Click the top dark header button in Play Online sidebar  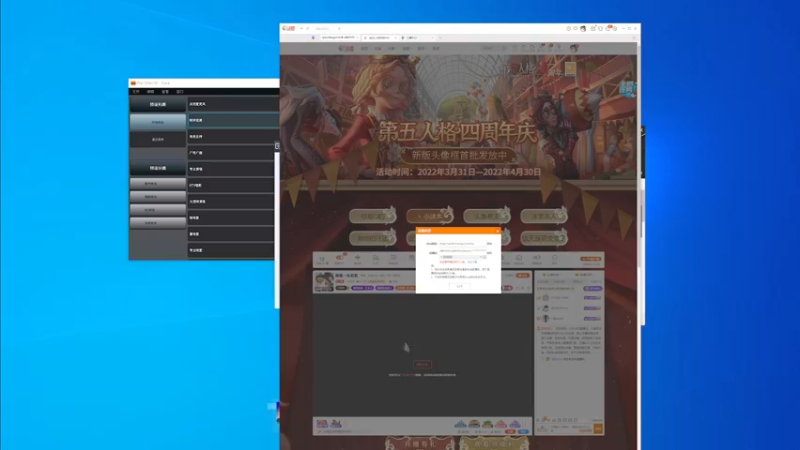(x=158, y=104)
